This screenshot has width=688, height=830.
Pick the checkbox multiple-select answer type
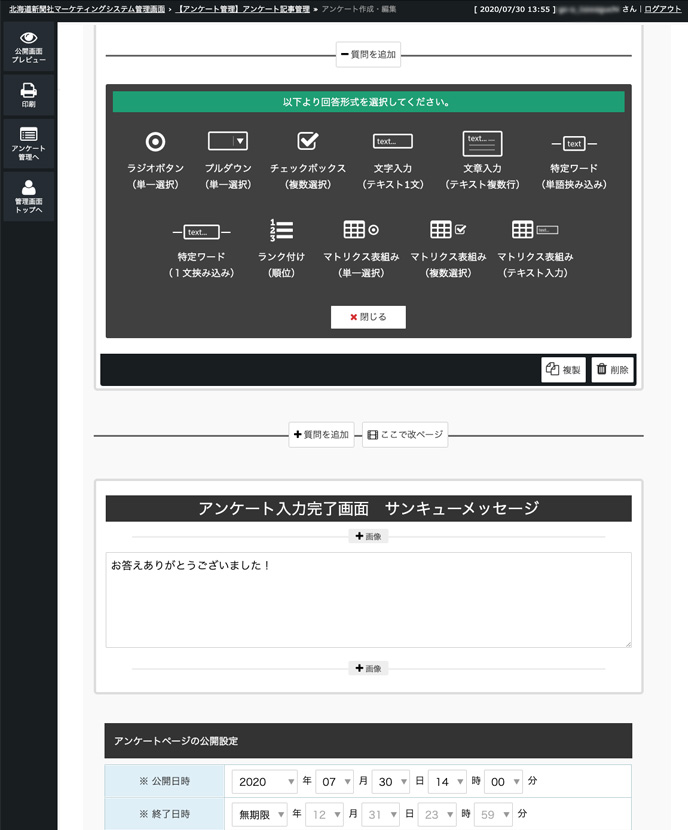tap(307, 142)
